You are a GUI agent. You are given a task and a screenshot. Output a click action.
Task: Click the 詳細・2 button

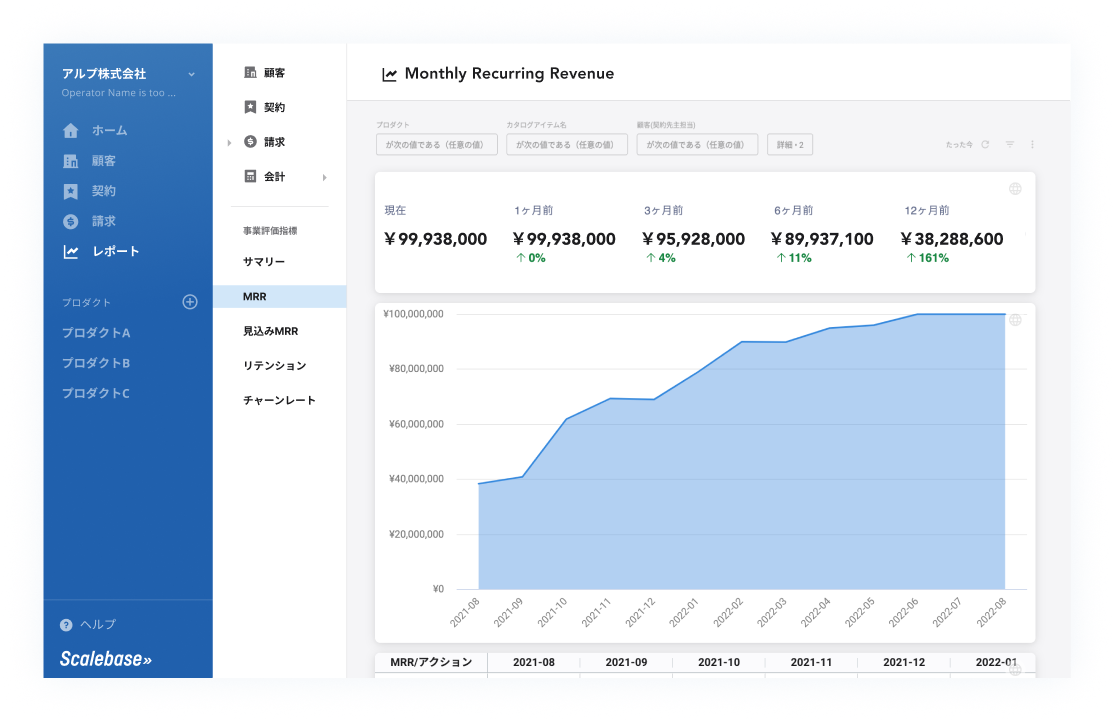[x=790, y=145]
